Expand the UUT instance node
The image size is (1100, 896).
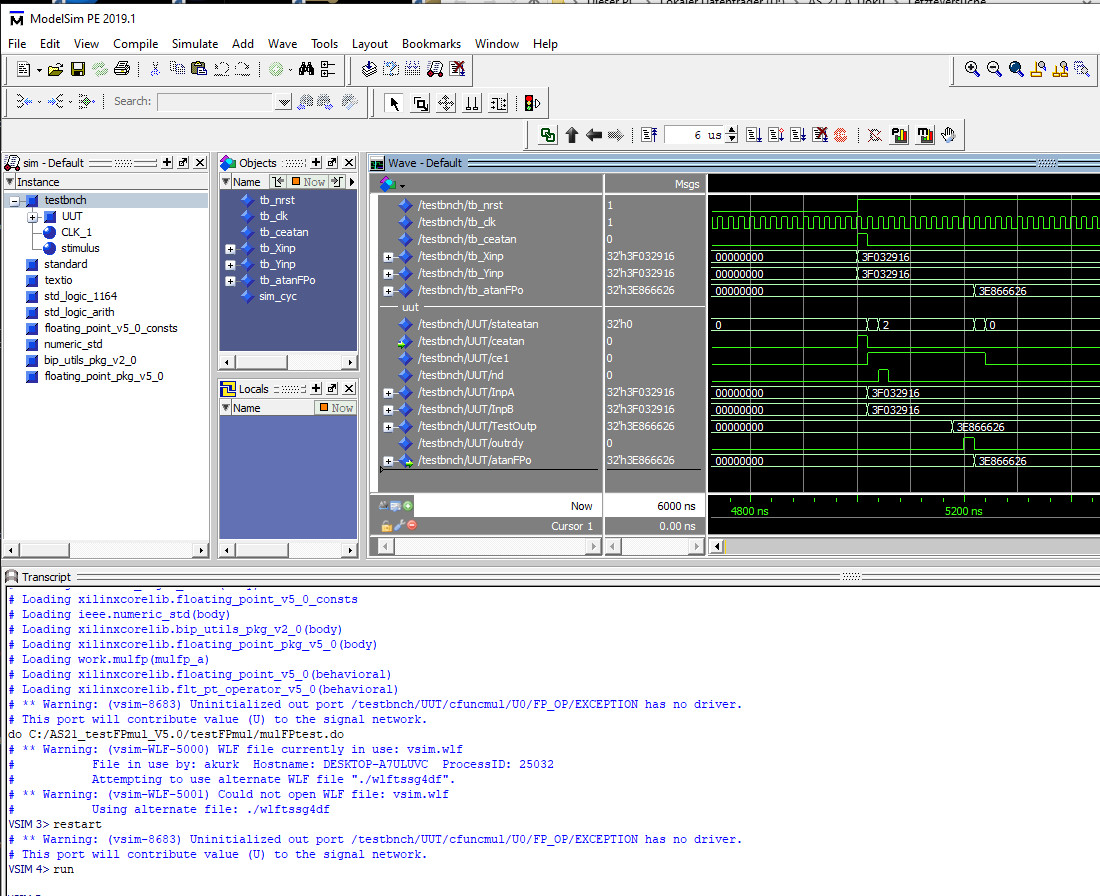32,217
